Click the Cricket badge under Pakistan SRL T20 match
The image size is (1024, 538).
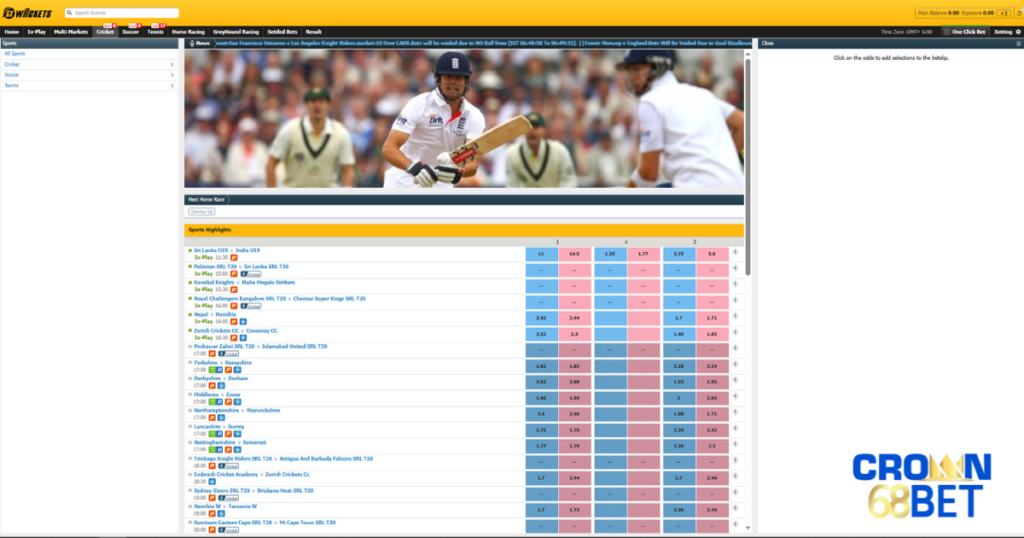point(251,274)
